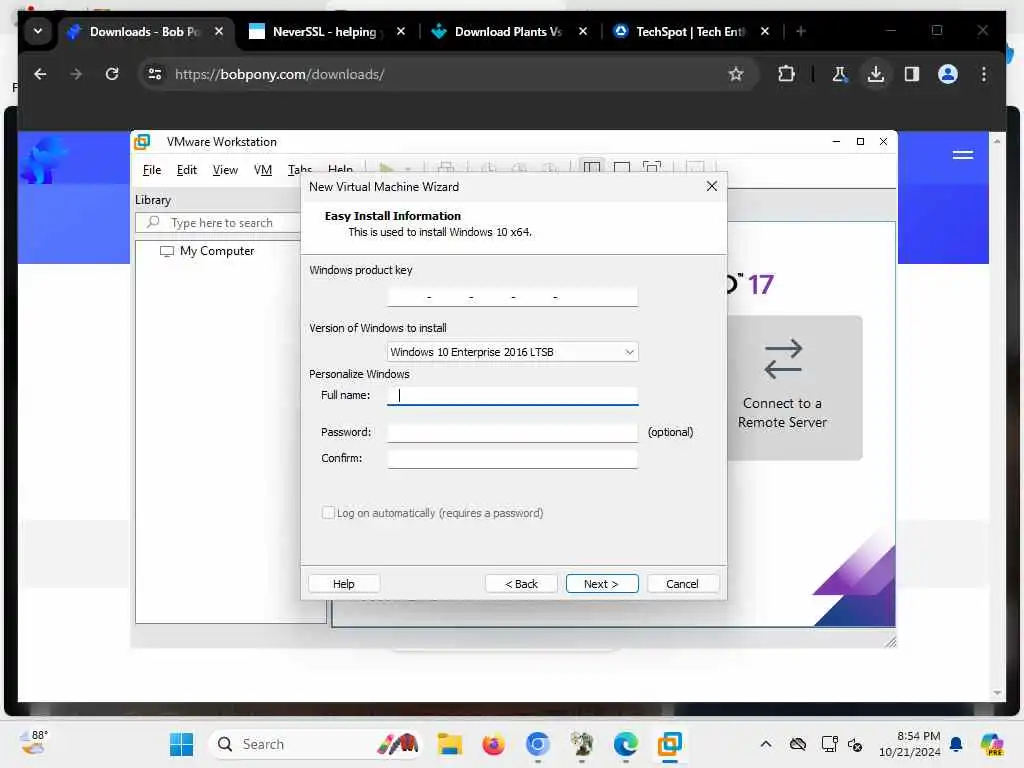This screenshot has width=1024, height=768.
Task: Open the Copilot preview icon in taskbar
Action: pyautogui.click(x=991, y=744)
